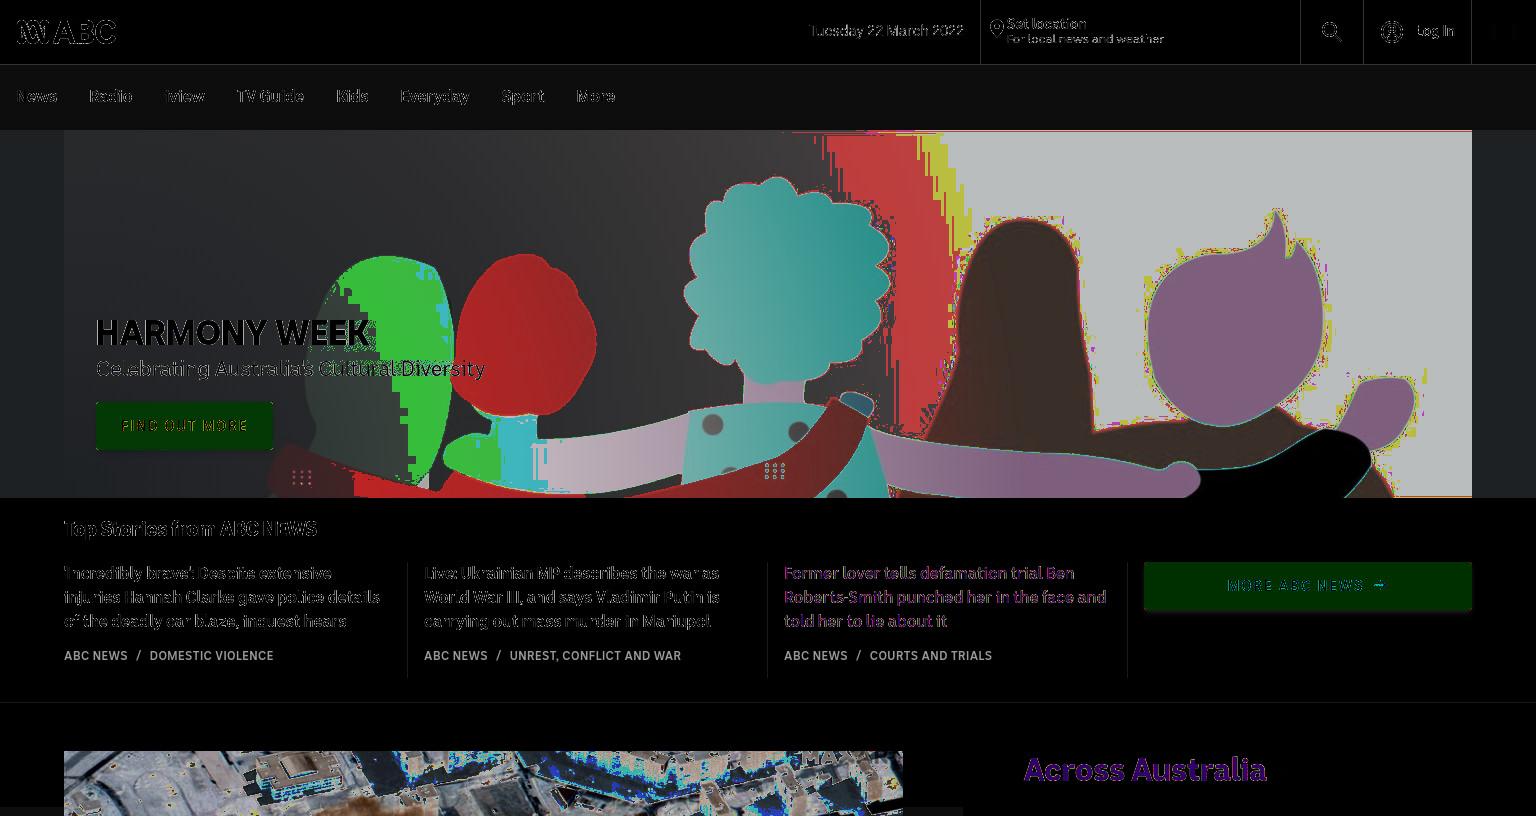Viewport: 1536px width, 816px height.
Task: Go to the ABC home logo
Action: [66, 32]
